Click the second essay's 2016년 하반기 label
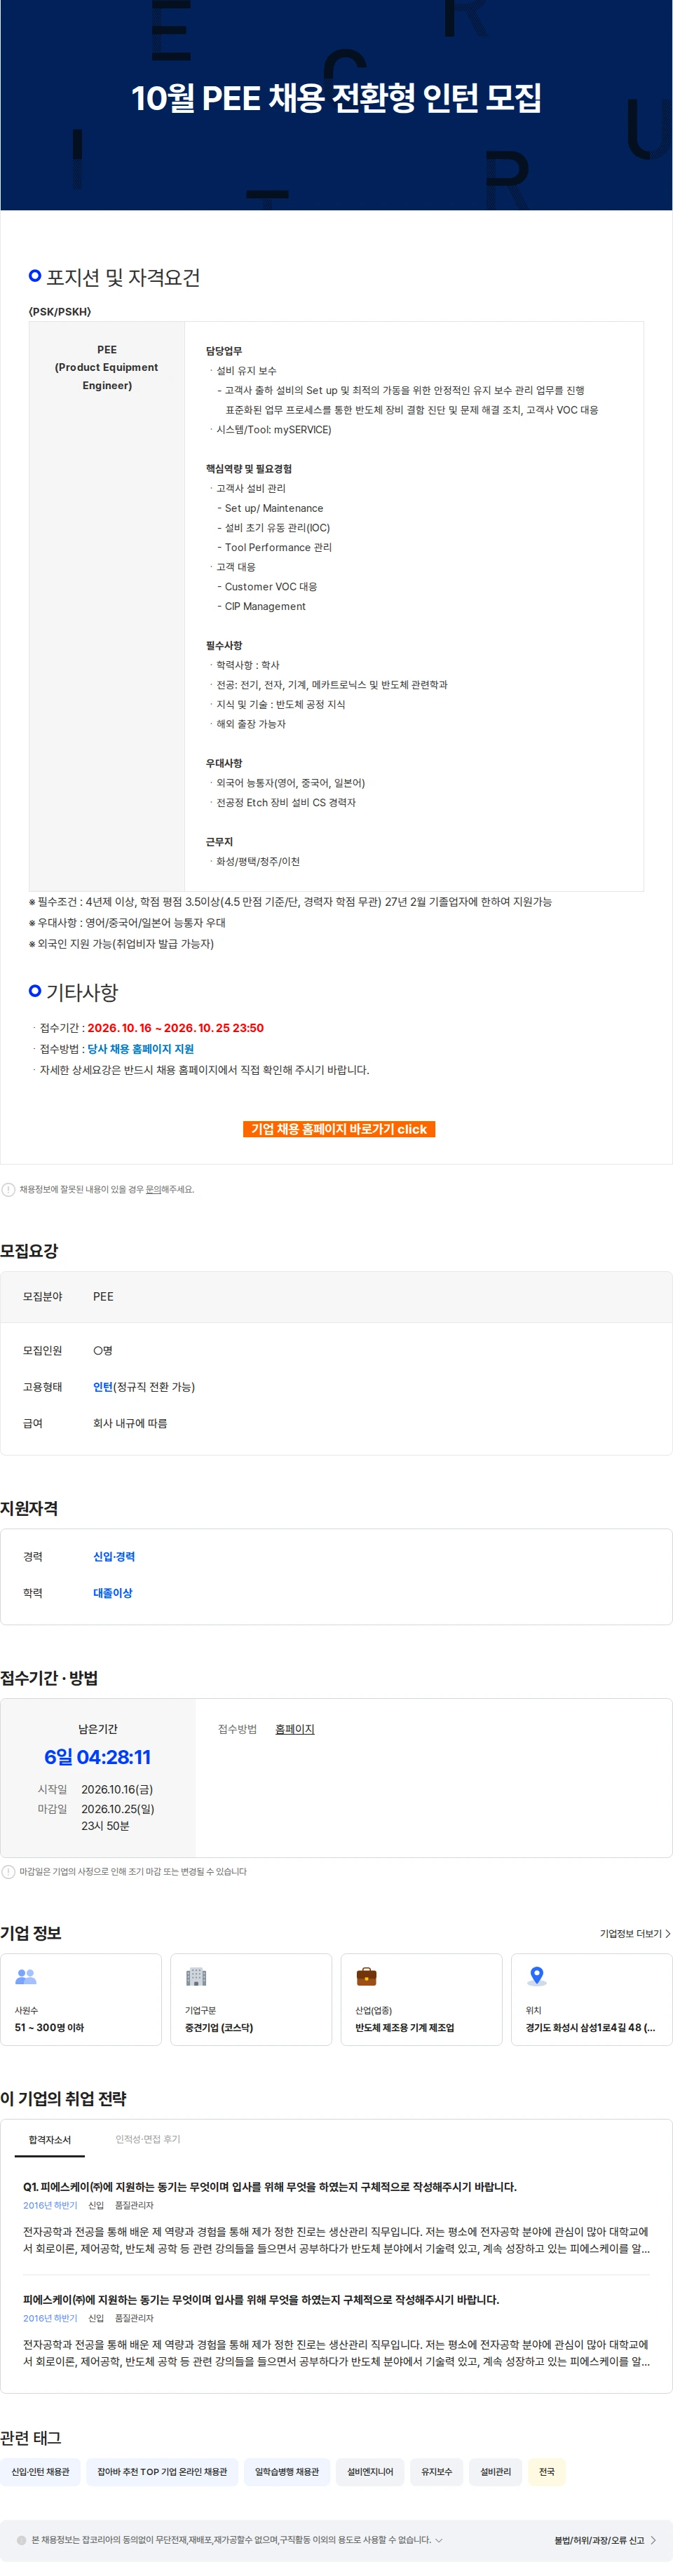673x2576 pixels. coord(51,2318)
